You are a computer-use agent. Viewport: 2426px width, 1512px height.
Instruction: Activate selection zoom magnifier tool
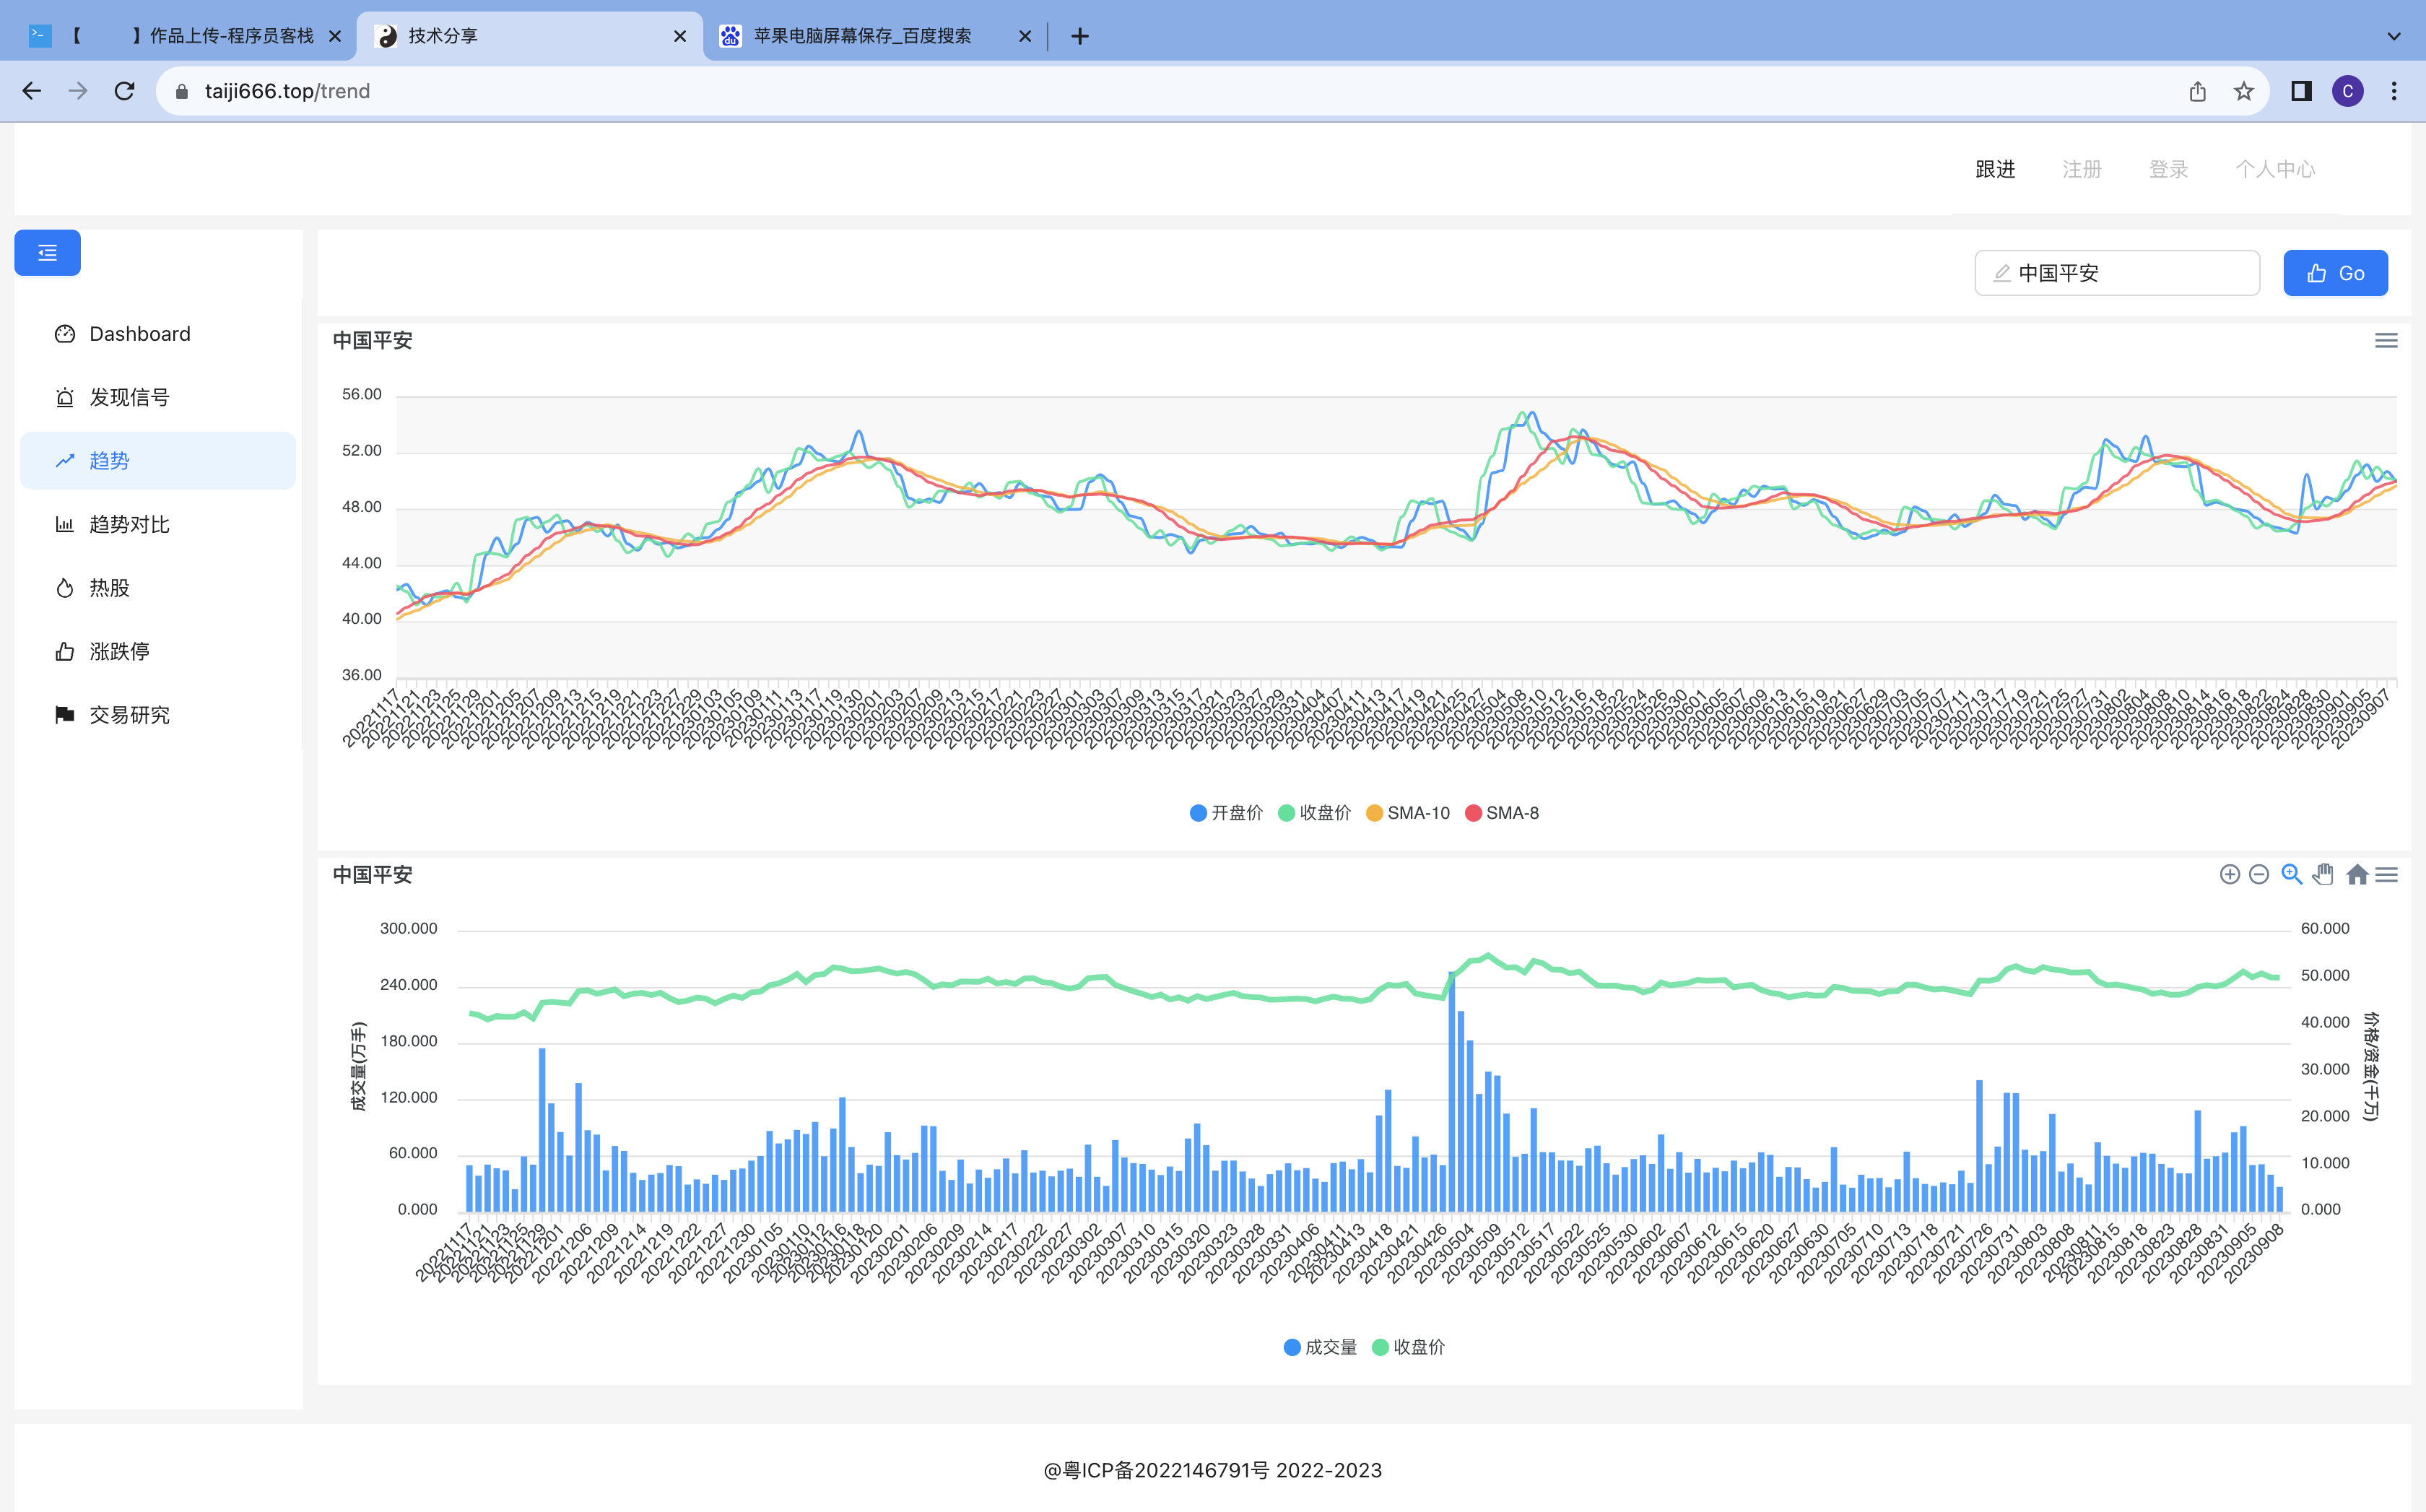point(2291,875)
